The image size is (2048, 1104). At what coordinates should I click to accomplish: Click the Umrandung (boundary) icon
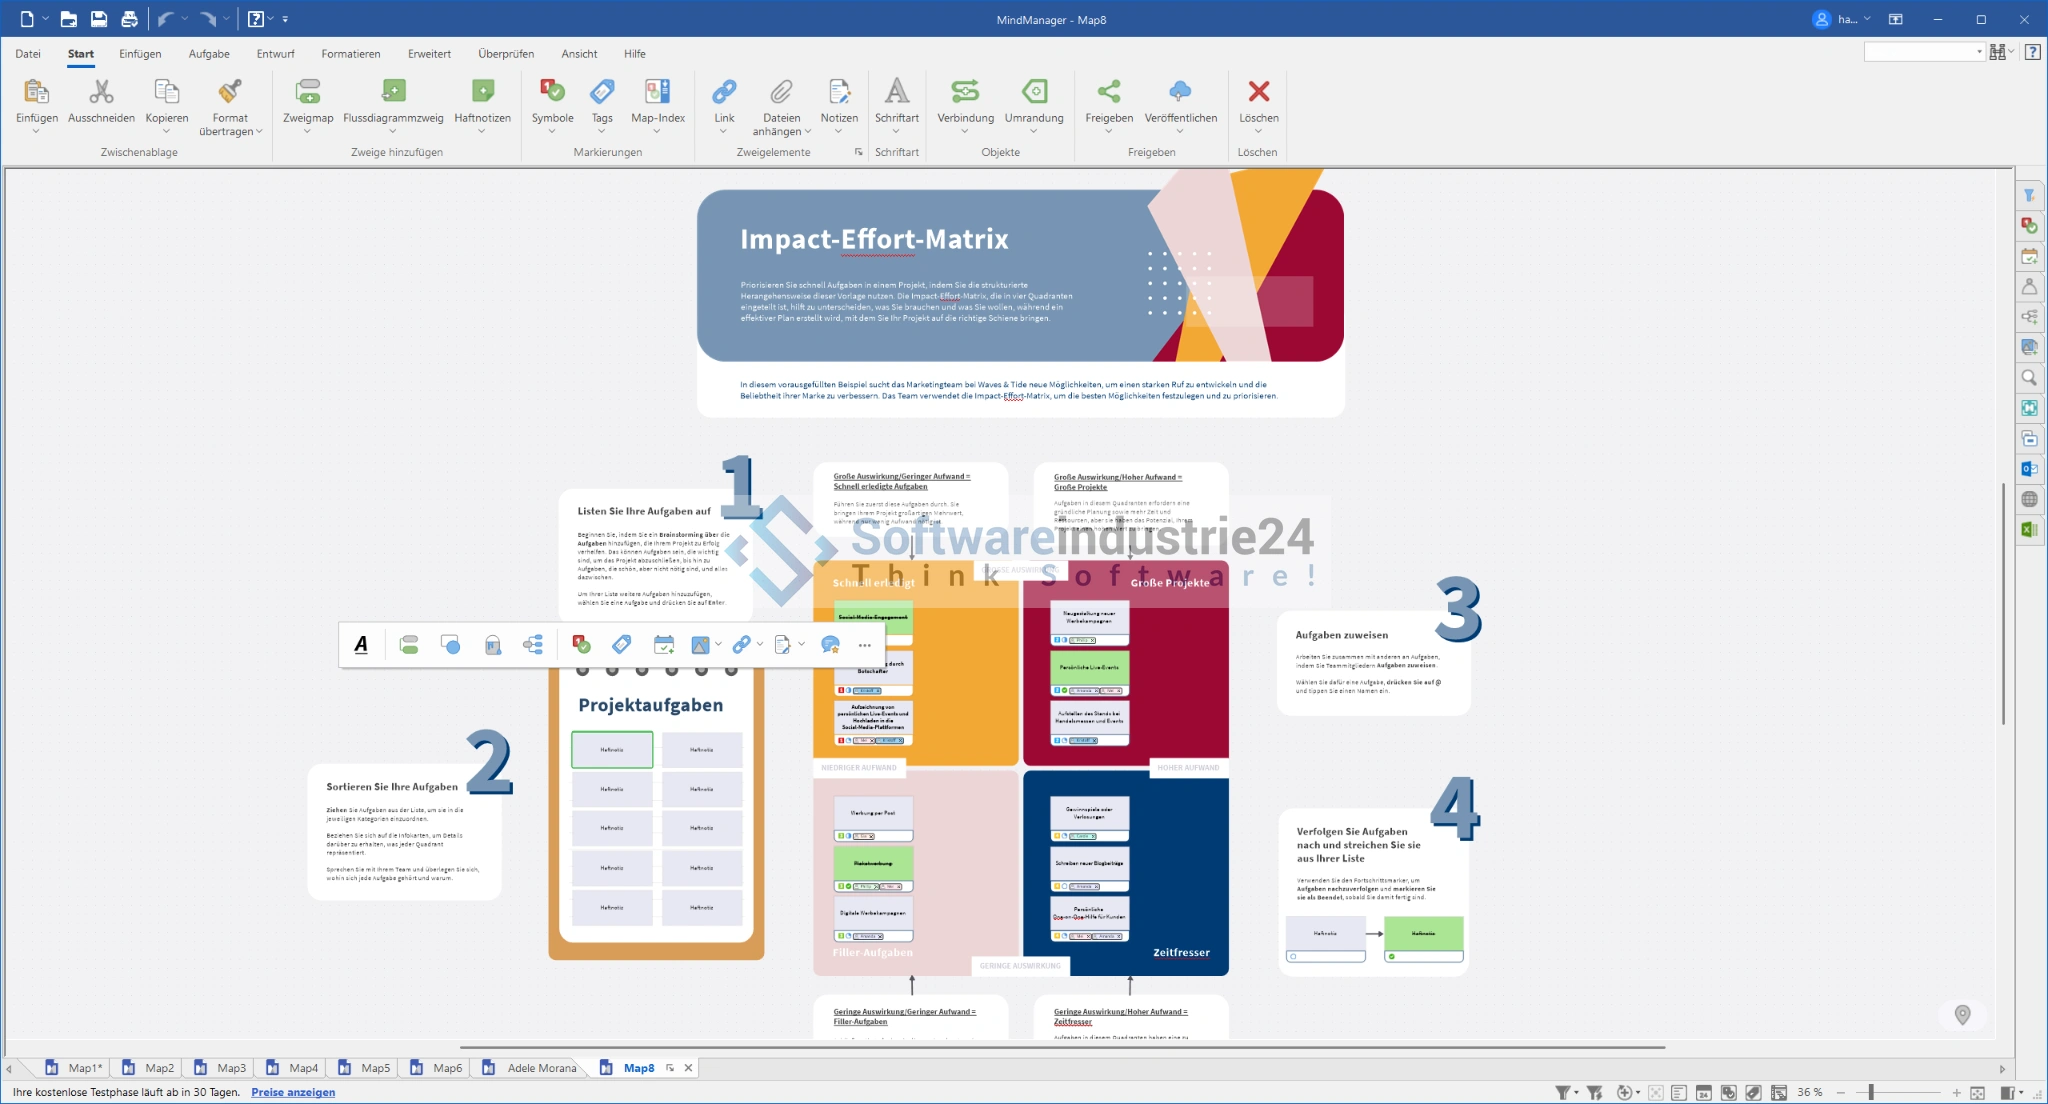pos(1034,92)
